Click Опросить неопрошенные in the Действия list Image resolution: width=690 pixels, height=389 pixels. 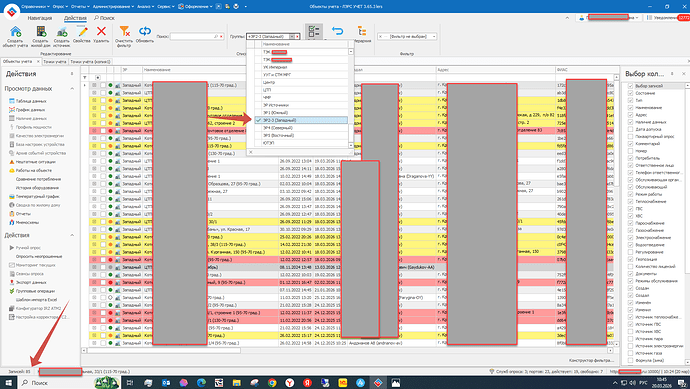coord(39,256)
